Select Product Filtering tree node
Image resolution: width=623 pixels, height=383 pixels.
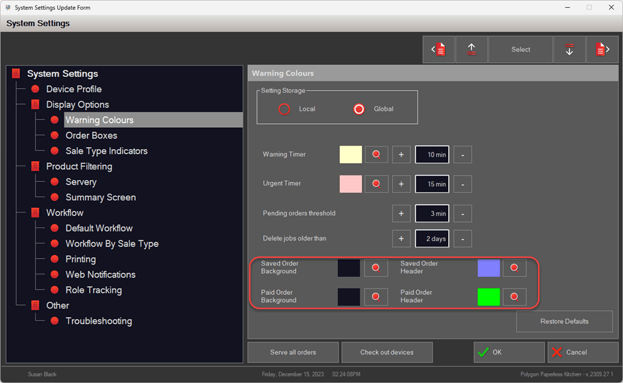point(79,166)
